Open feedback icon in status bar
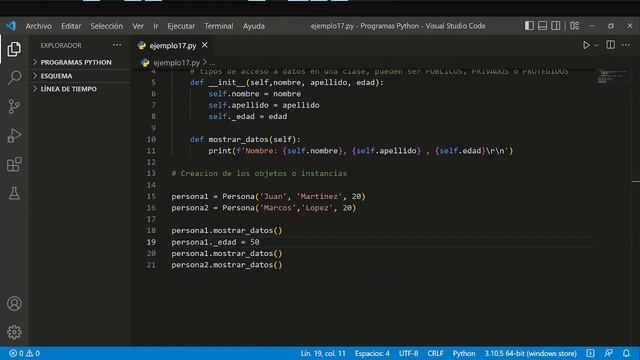The height and width of the screenshot is (360, 640). click(x=608, y=353)
